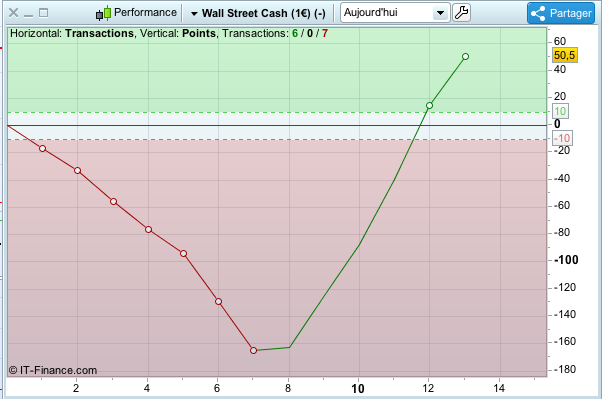
Task: Click the 50,5 current value label
Action: [564, 55]
